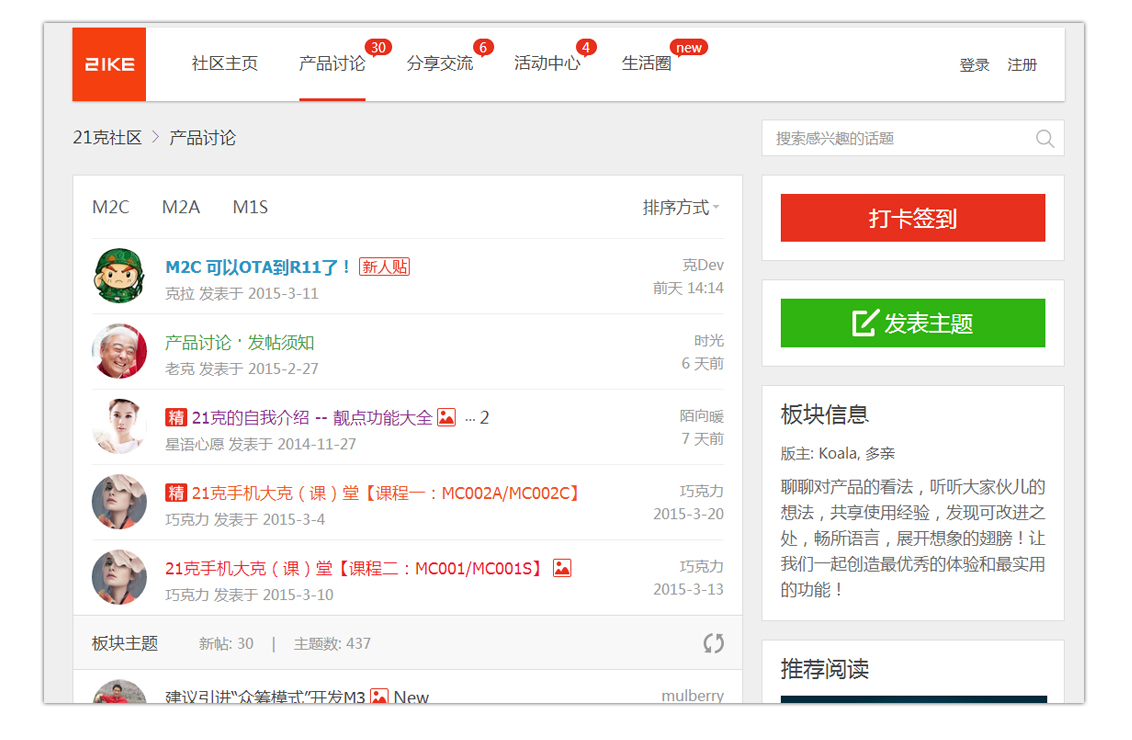
Task: Select the M2C filter tab
Action: point(110,207)
